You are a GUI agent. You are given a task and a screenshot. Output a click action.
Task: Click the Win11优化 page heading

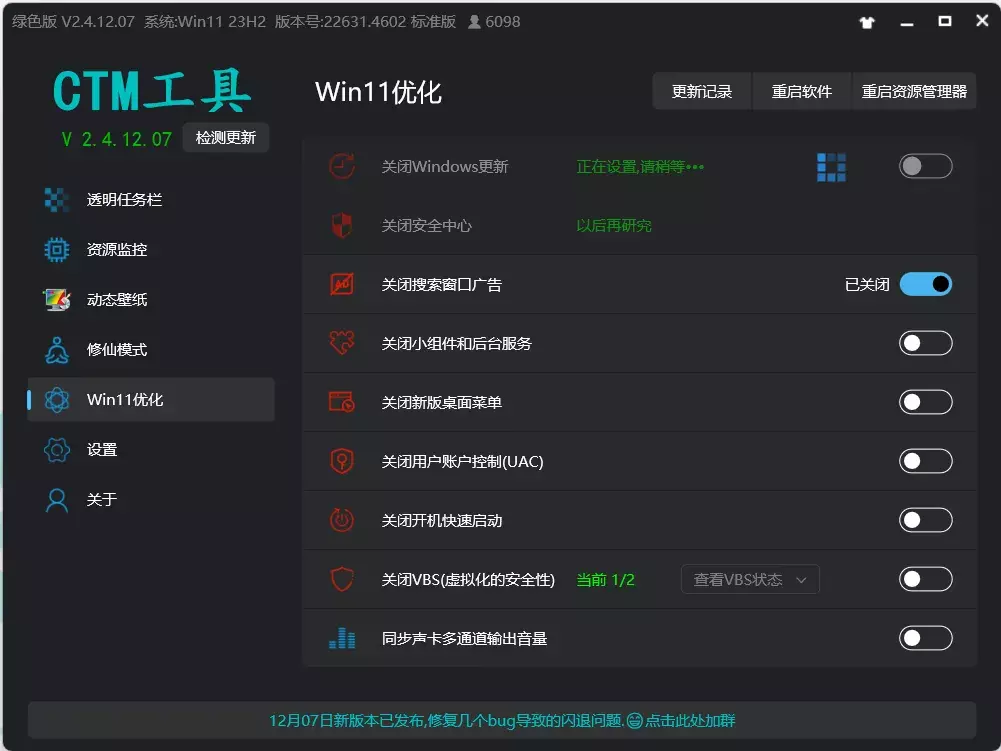click(379, 92)
